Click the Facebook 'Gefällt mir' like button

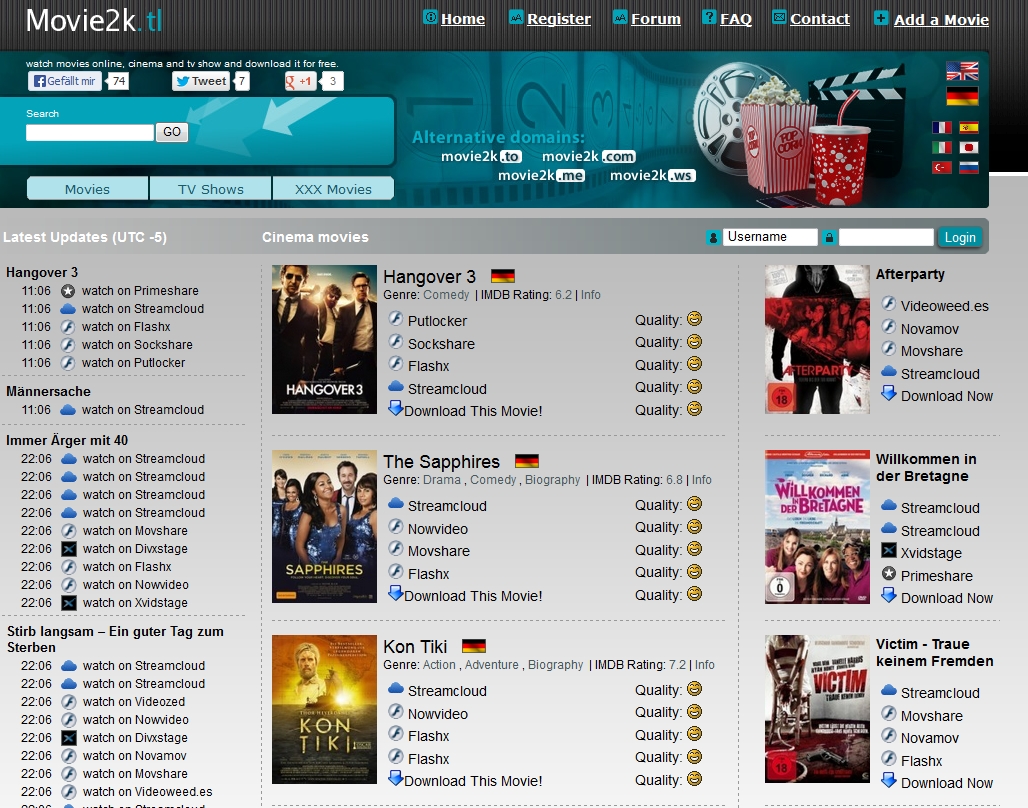pyautogui.click(x=65, y=81)
